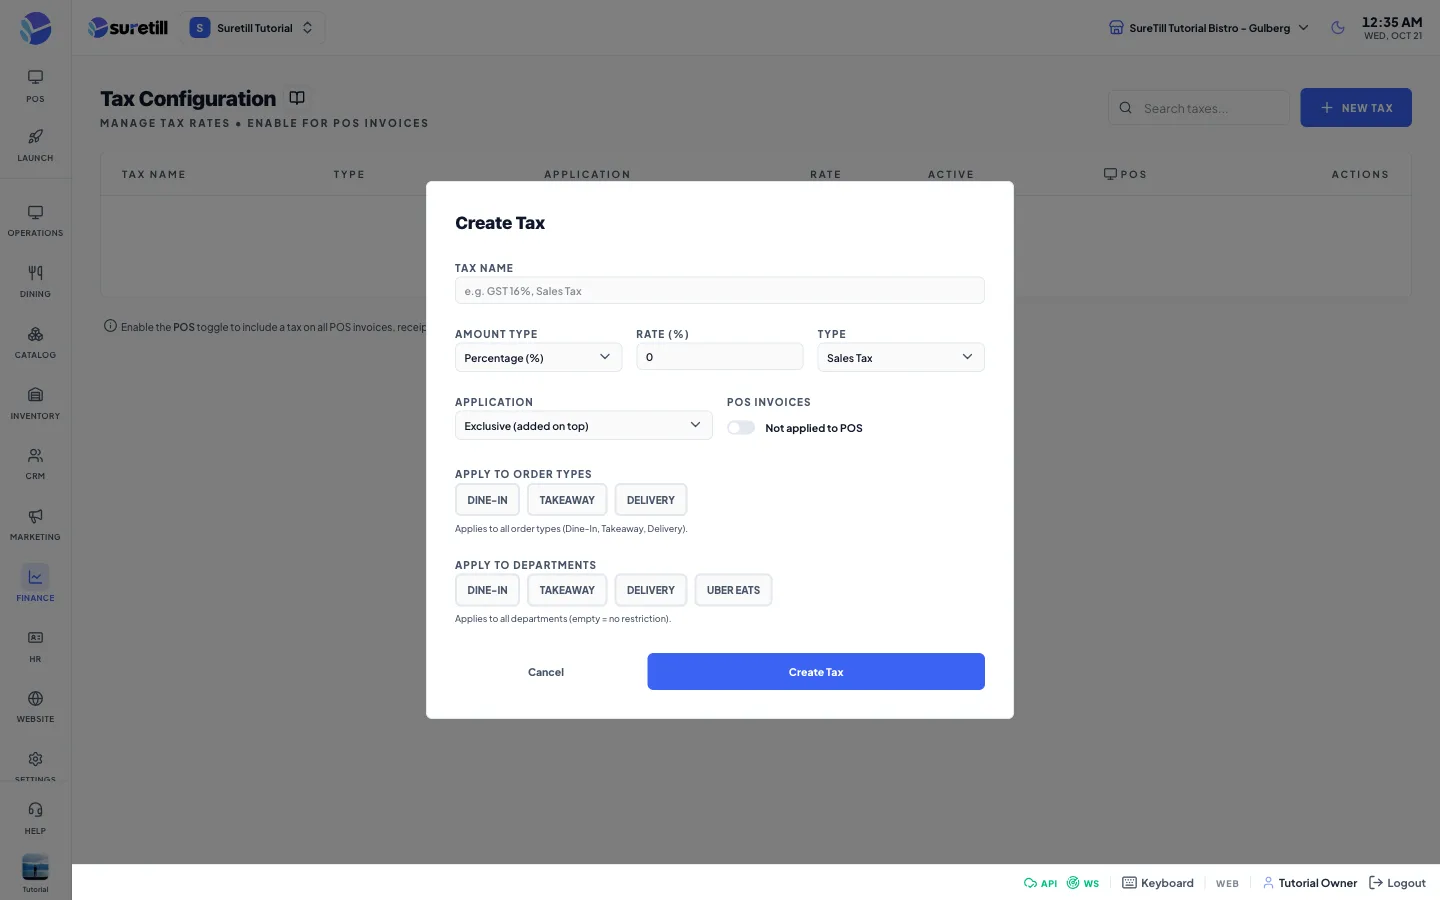Click the WS status indicator
This screenshot has height=900, width=1440.
click(x=1083, y=883)
